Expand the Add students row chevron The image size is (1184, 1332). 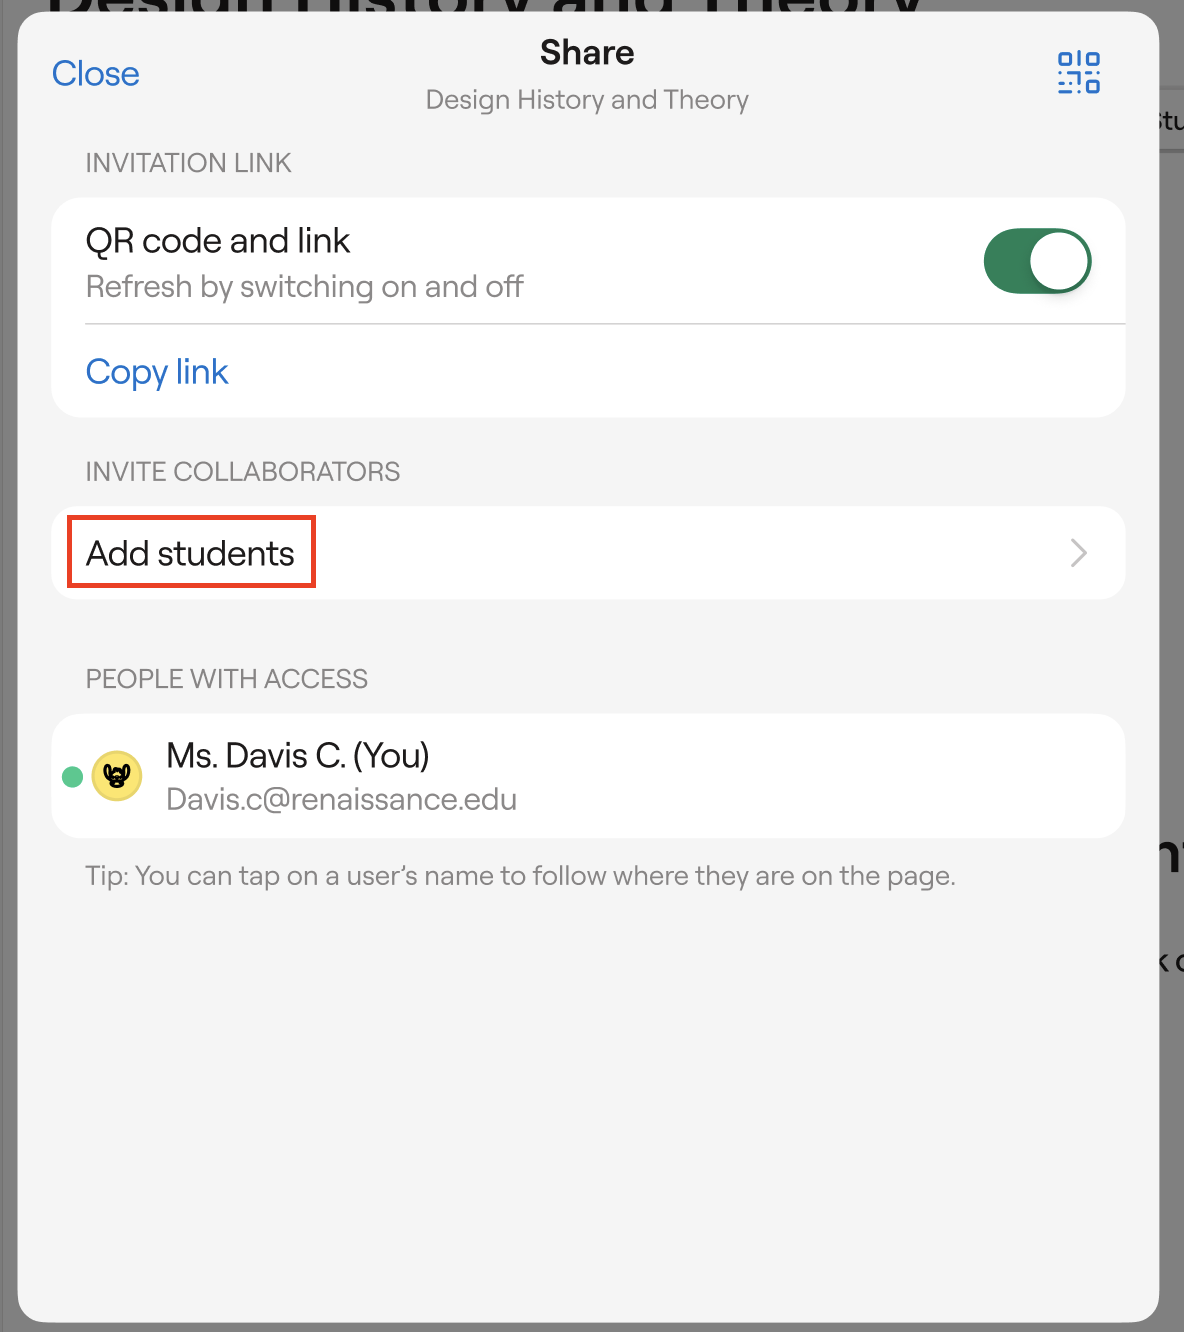point(1078,553)
